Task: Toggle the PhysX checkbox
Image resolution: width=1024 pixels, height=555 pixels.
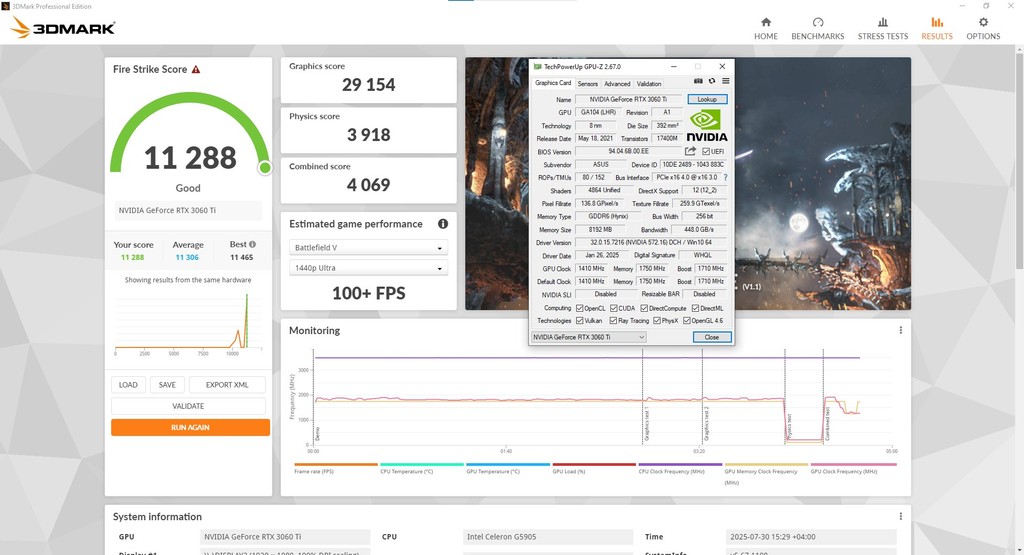Action: point(657,321)
